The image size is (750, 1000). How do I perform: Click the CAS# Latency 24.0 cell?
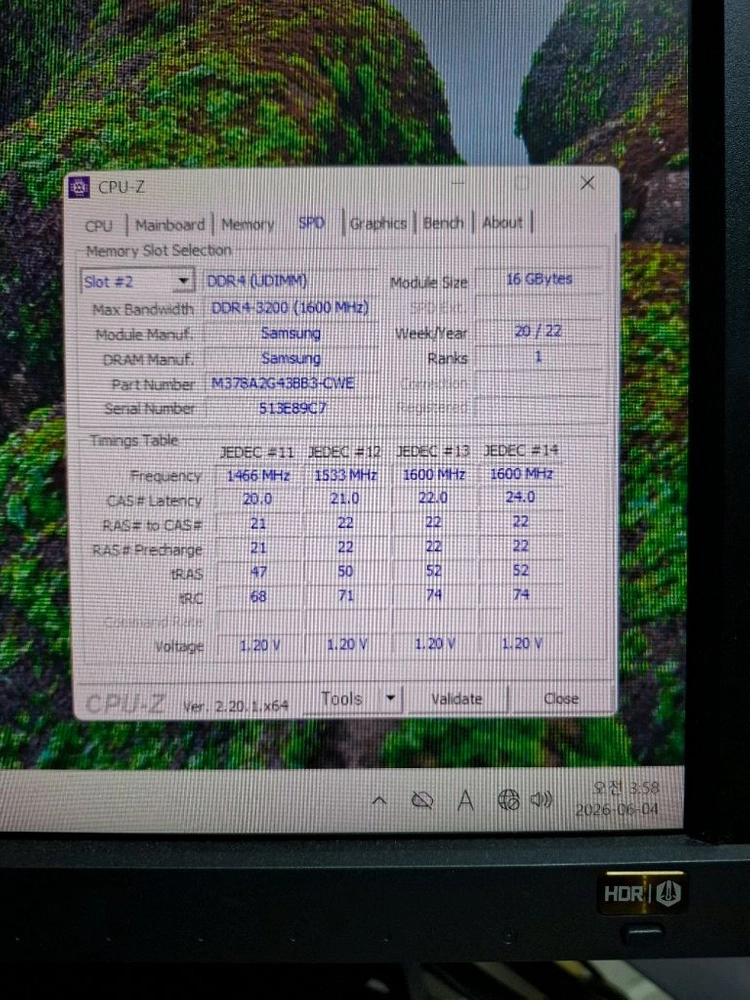520,497
